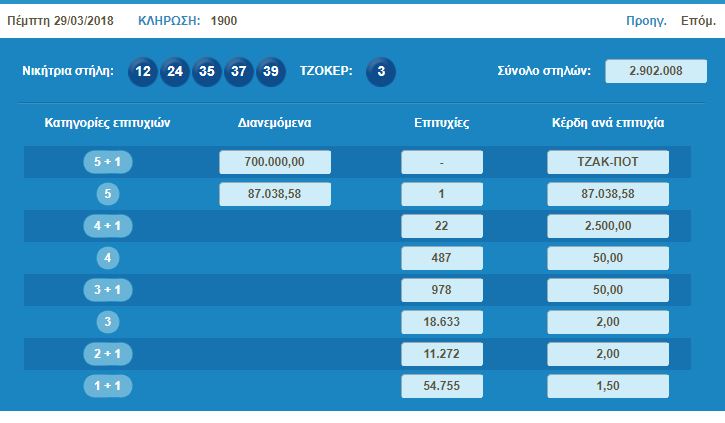Screen dimensions: 725x423
Task: Click the Σύνολο στηλών label
Action: pos(544,71)
